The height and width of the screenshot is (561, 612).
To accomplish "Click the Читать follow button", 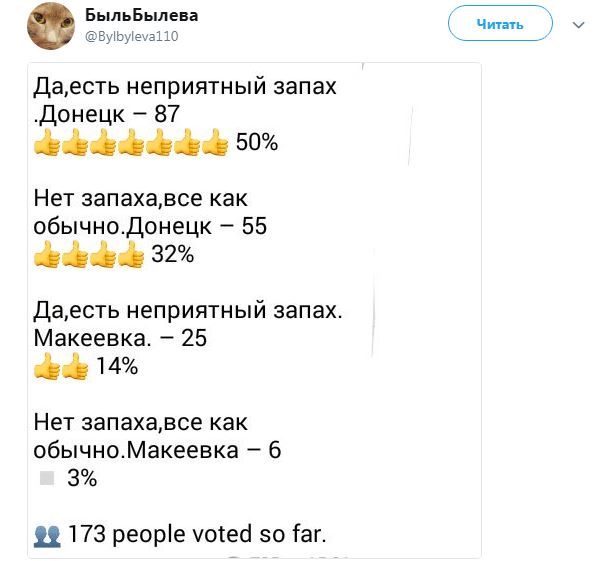I will pos(500,24).
